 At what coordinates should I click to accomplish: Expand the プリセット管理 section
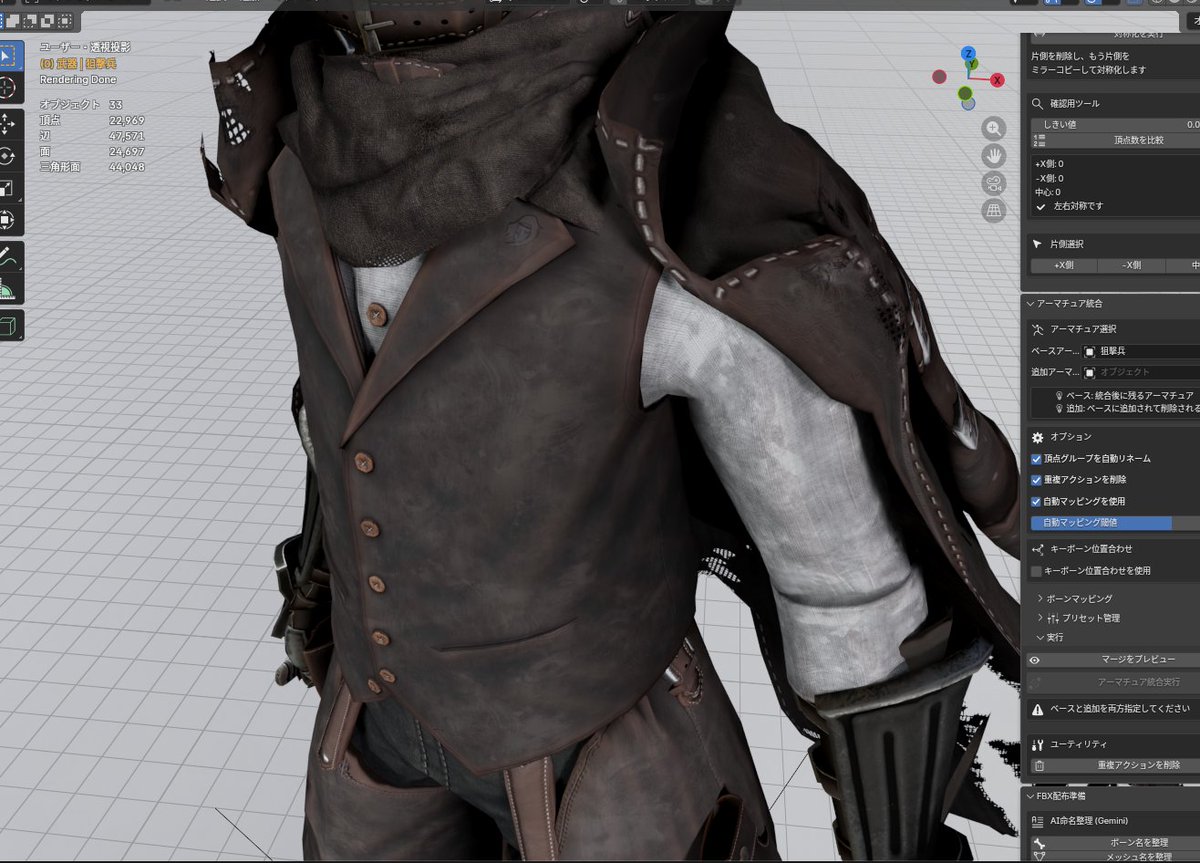(1040, 618)
